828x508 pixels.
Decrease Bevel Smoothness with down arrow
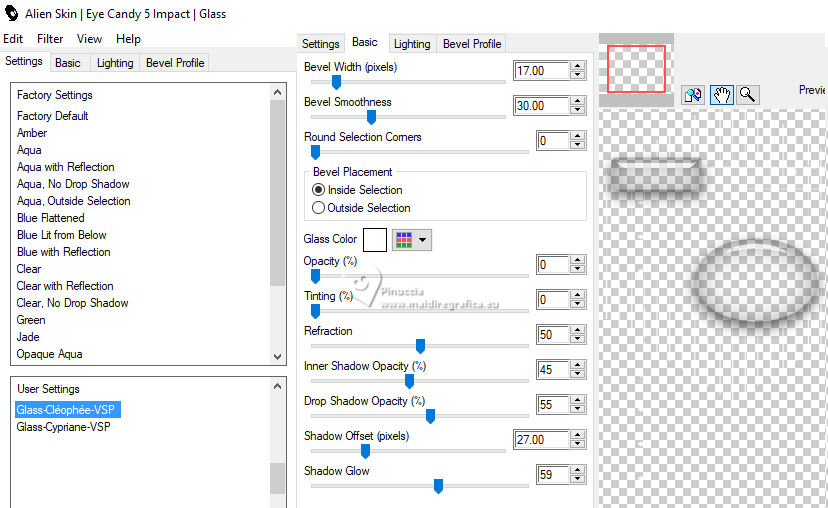578,110
